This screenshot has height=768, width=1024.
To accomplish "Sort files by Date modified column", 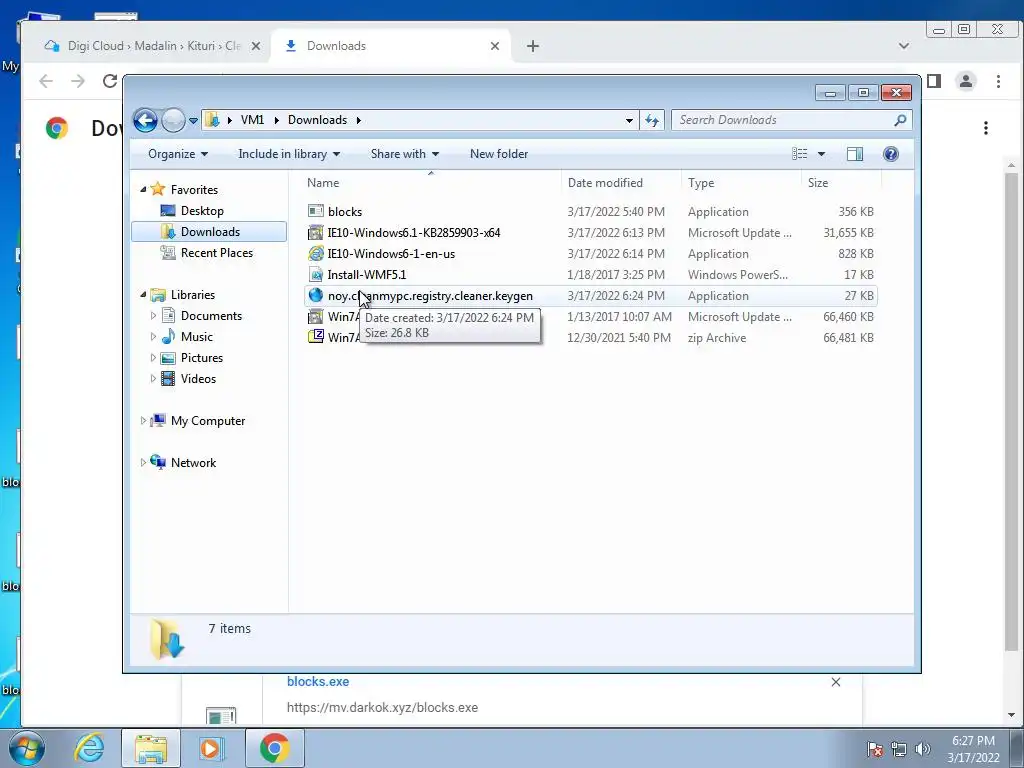I will point(621,183).
